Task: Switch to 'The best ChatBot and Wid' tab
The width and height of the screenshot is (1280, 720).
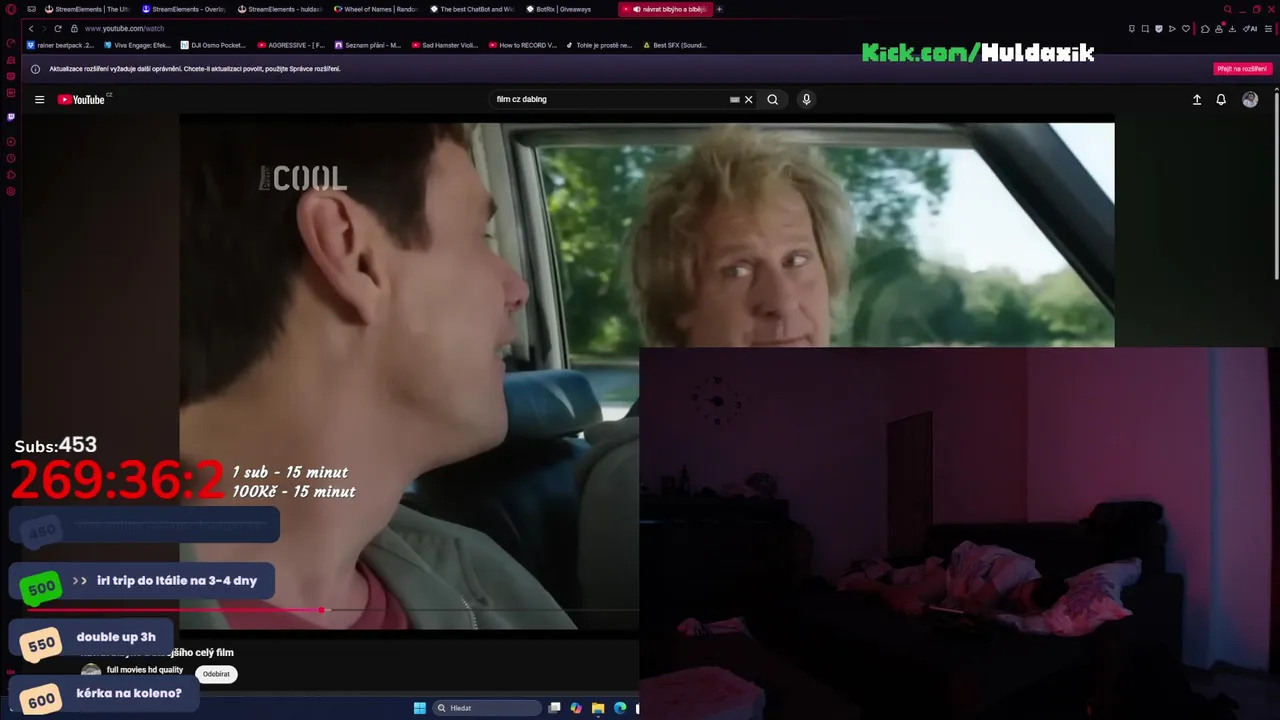Action: click(x=472, y=9)
